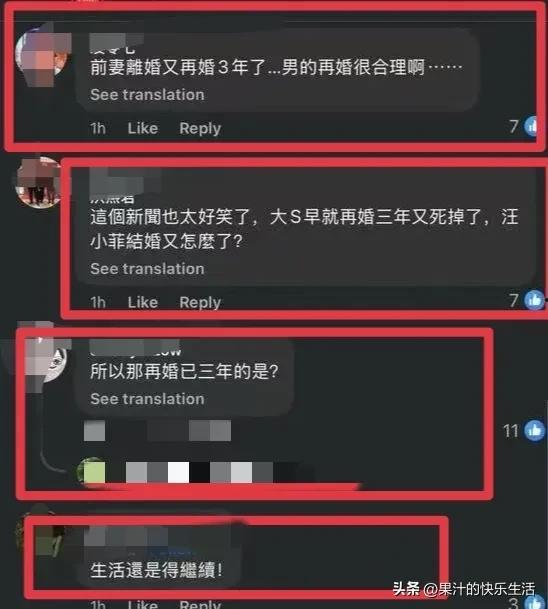Open avatar of third commenter
Screen dimensions: 548x609
[x=47, y=359]
